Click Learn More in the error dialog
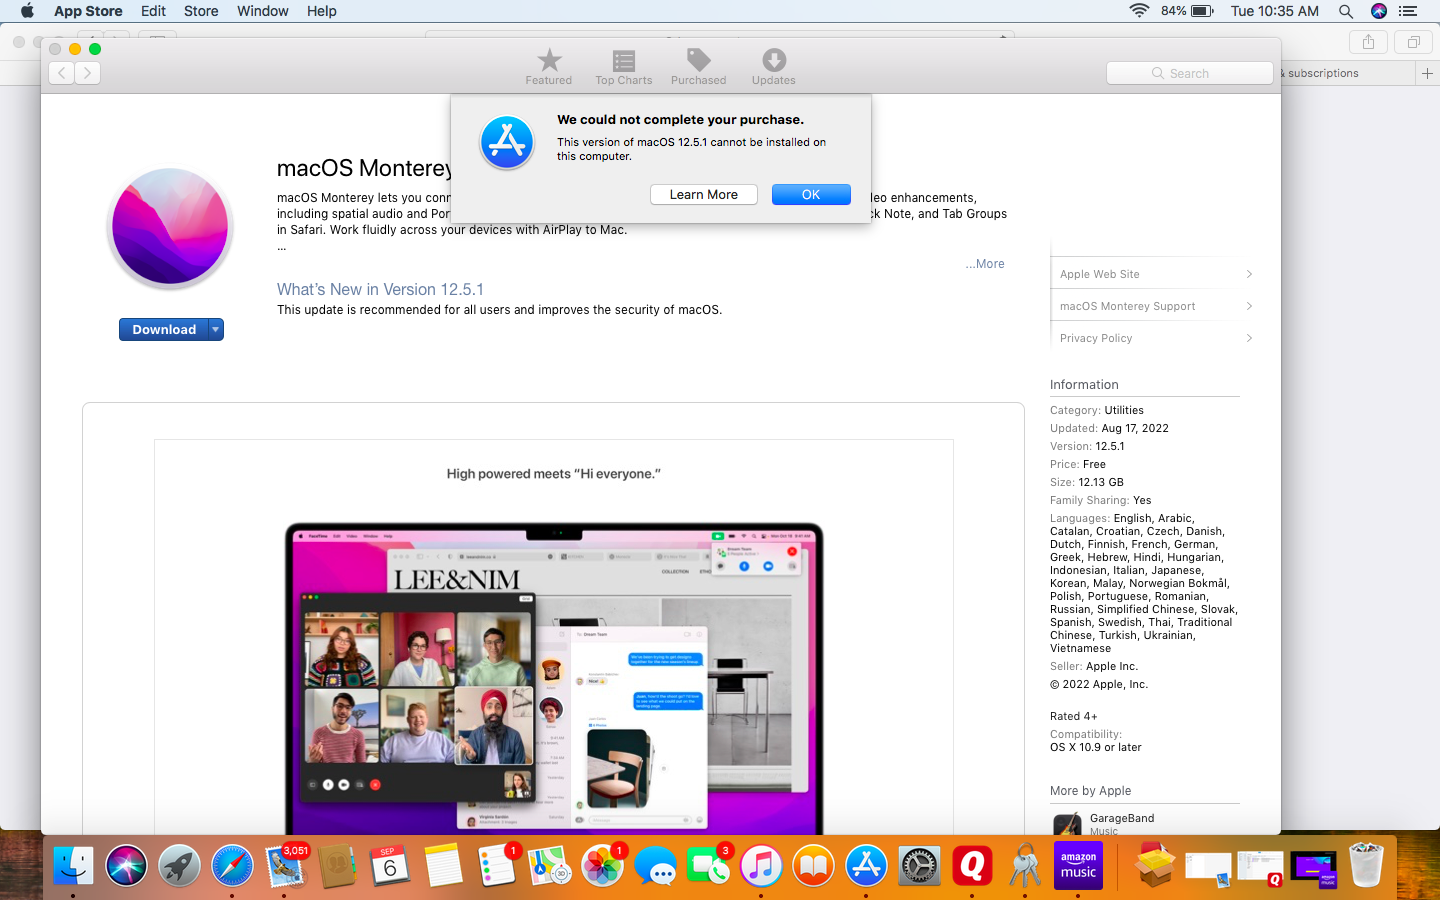The height and width of the screenshot is (900, 1440). (703, 194)
